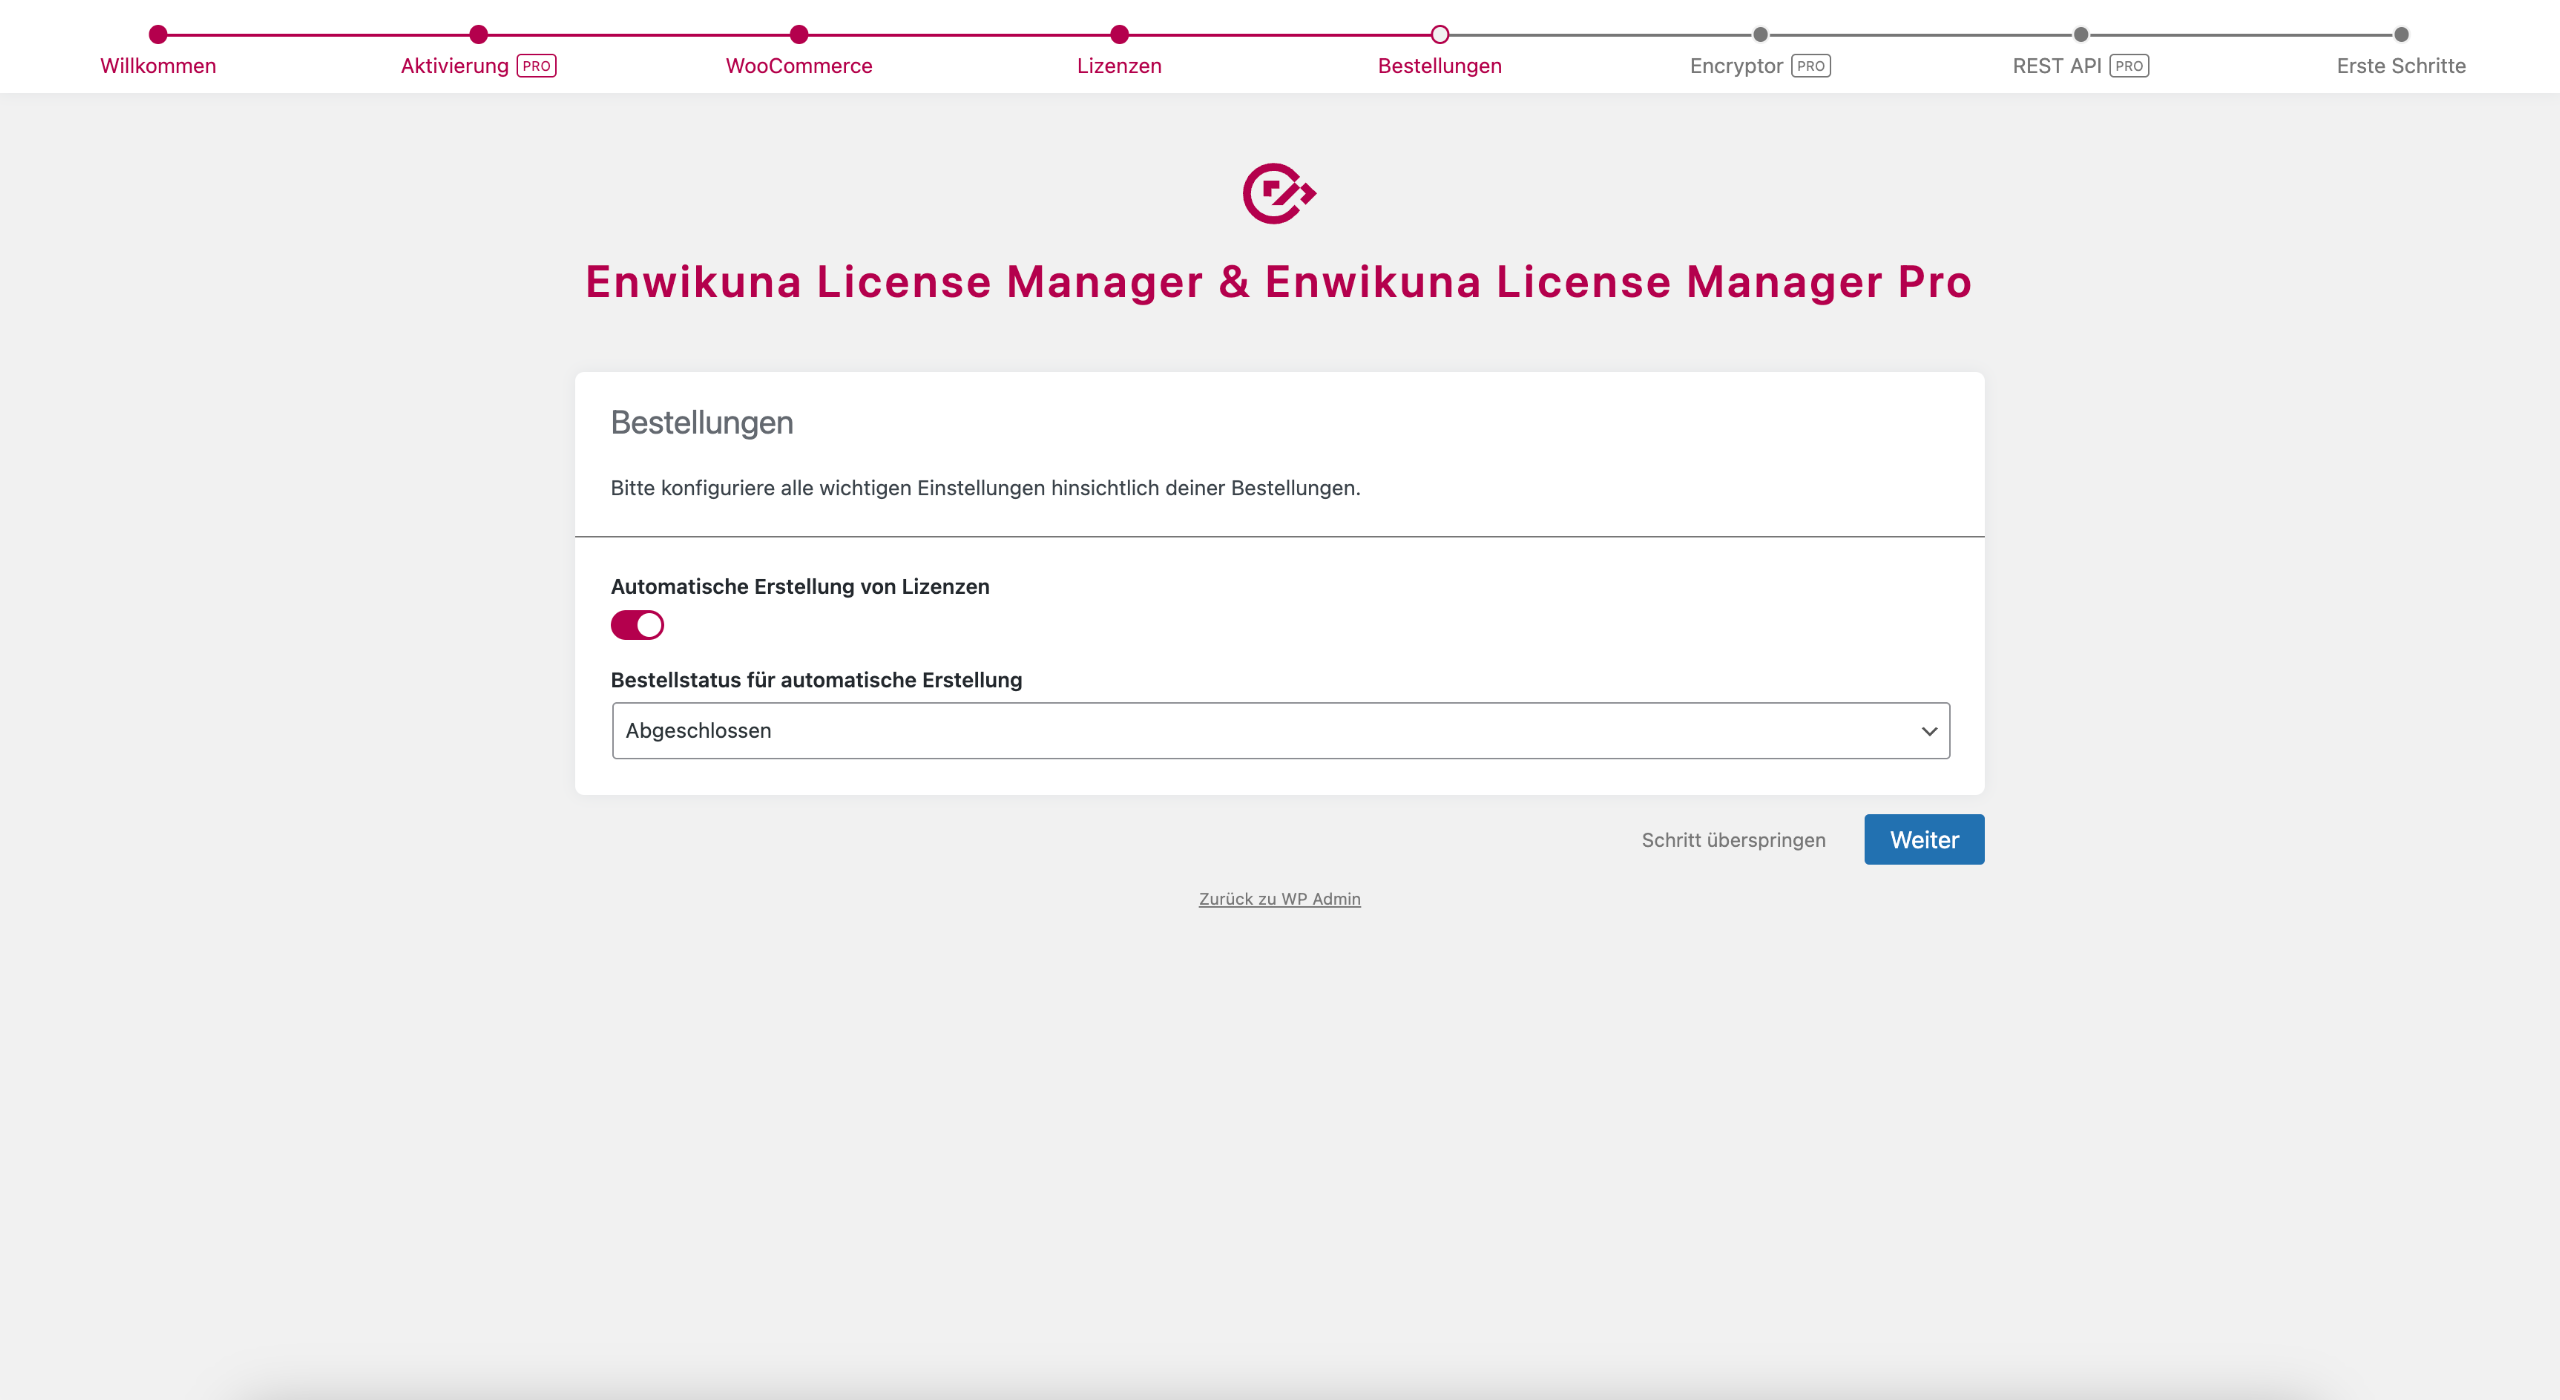
Task: Click Zurück zu WP Admin link
Action: 1280,899
